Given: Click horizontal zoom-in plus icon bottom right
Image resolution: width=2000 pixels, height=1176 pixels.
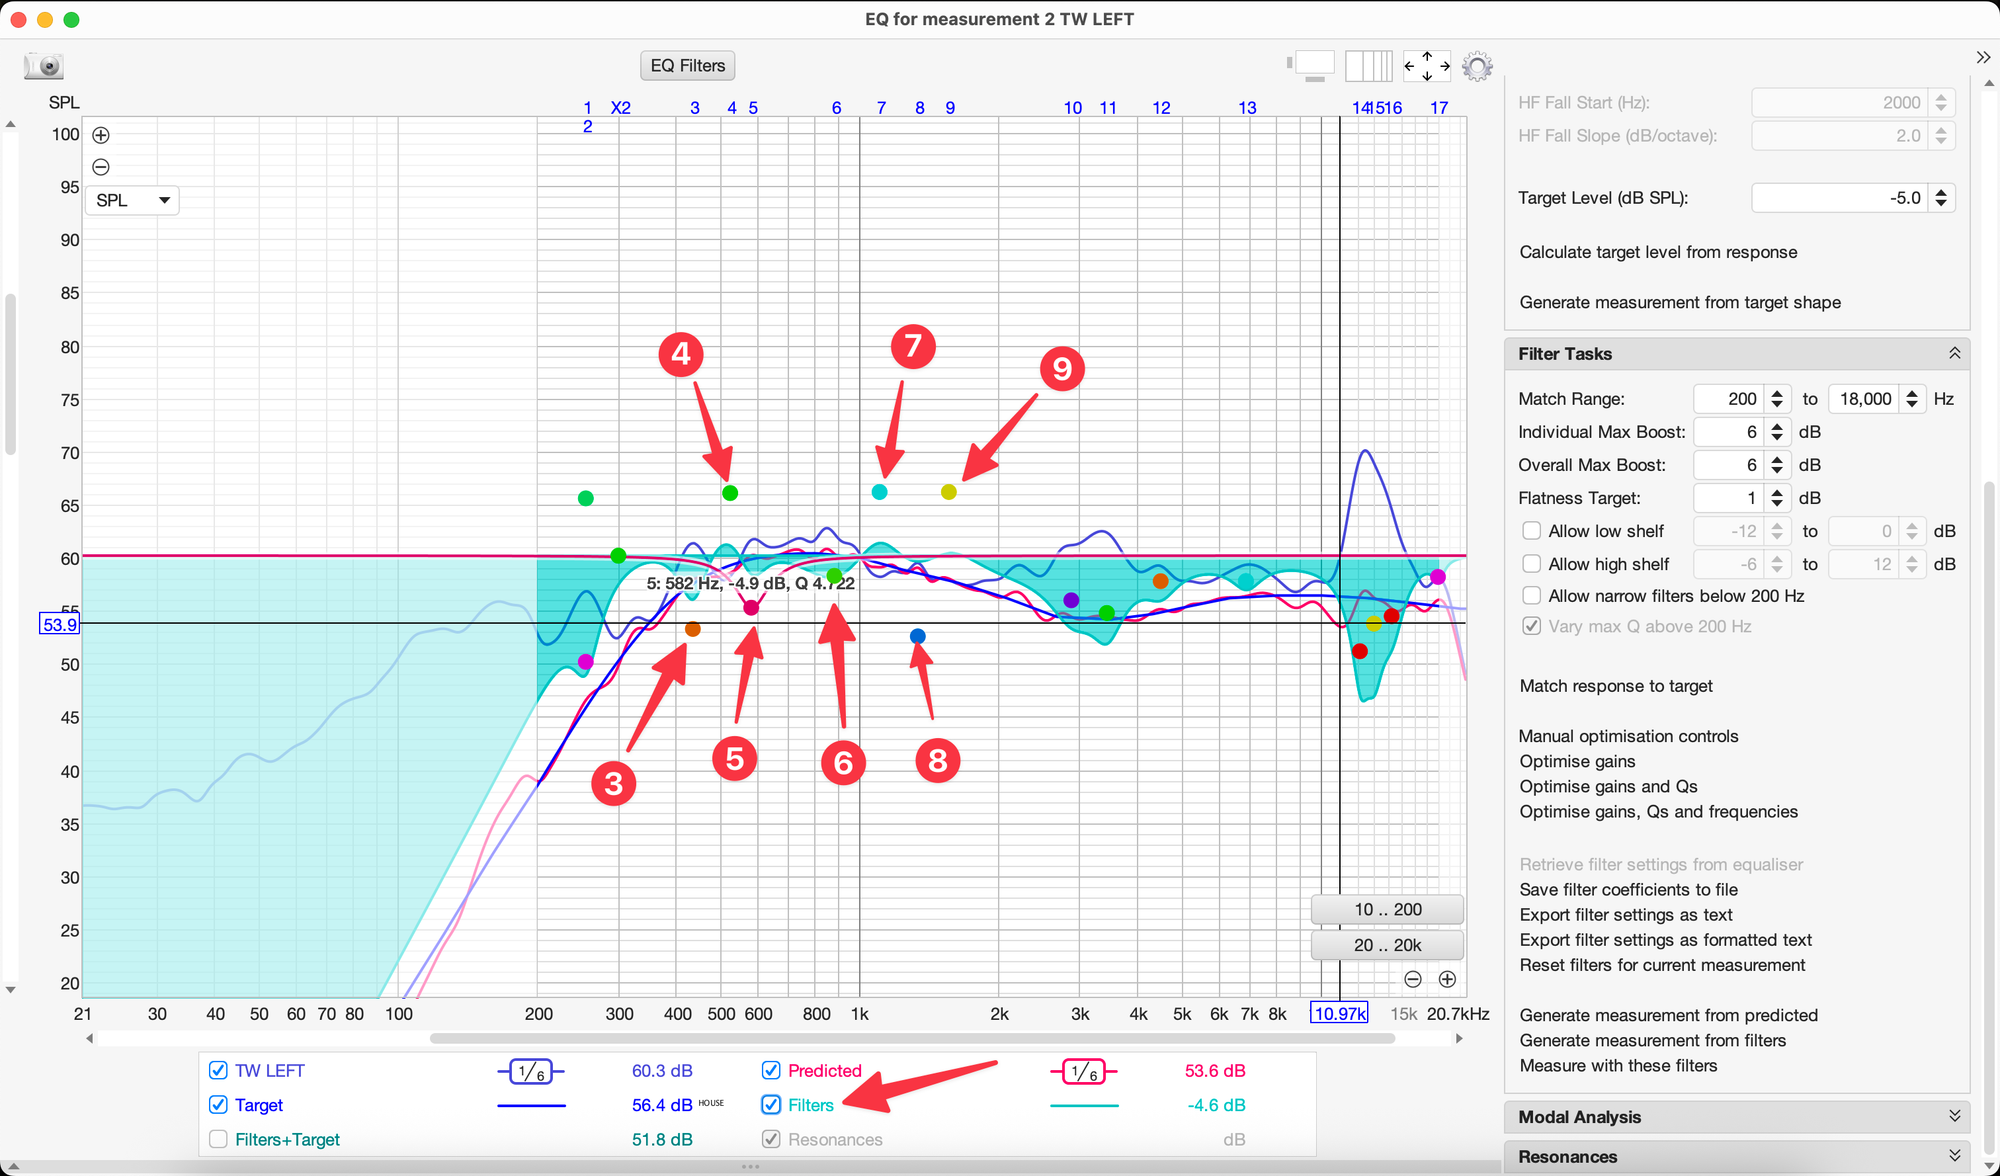Looking at the screenshot, I should [1447, 979].
